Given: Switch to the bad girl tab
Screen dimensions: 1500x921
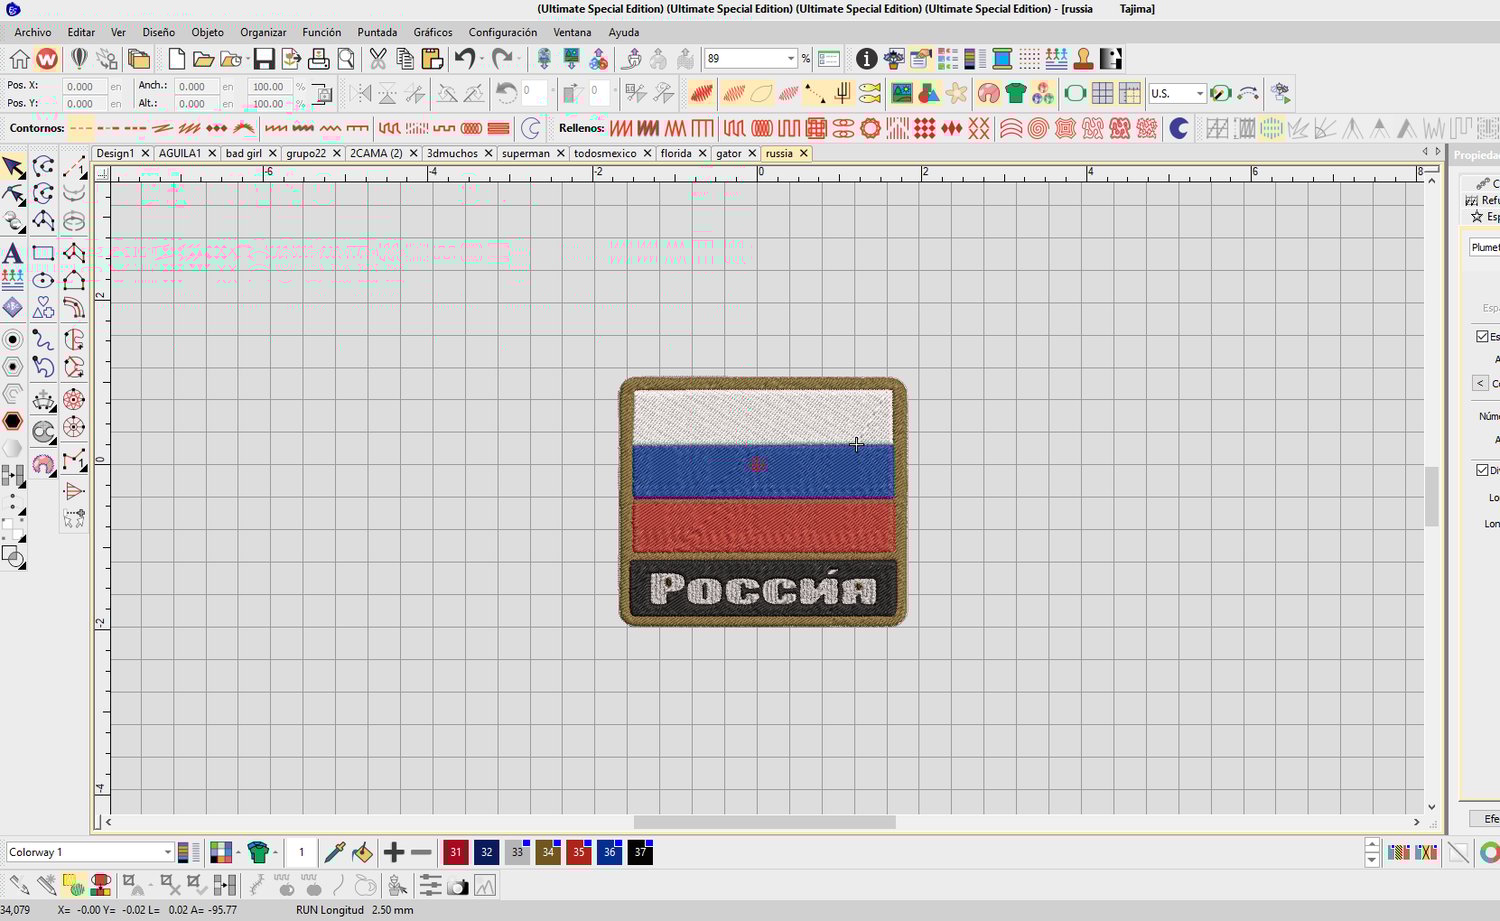Looking at the screenshot, I should (244, 153).
